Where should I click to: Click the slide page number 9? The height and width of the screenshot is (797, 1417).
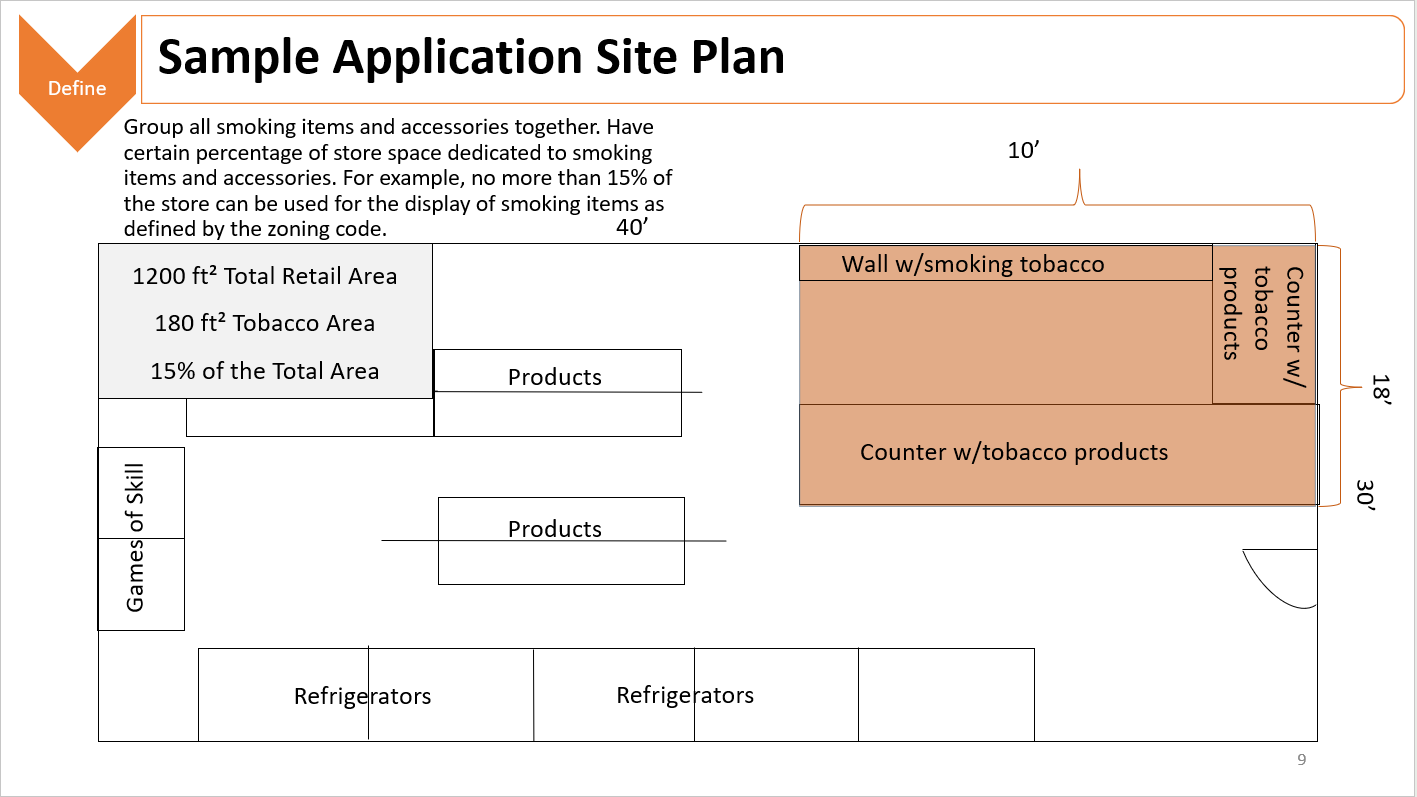[x=1301, y=760]
